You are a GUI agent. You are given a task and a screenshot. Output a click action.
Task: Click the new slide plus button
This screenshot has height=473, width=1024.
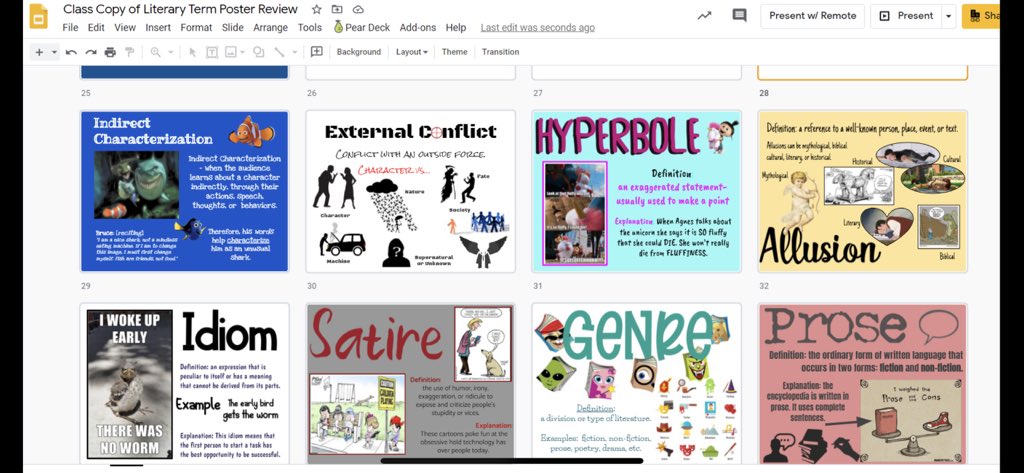pos(39,52)
